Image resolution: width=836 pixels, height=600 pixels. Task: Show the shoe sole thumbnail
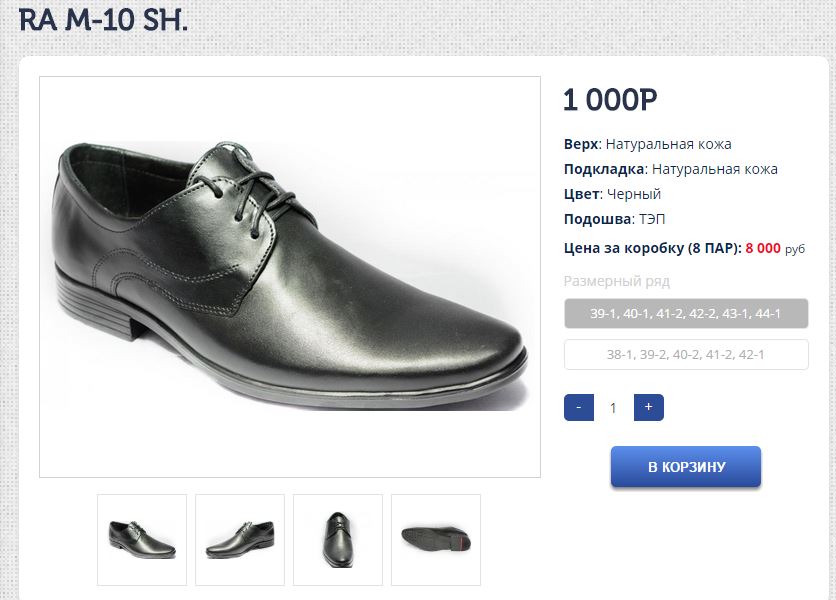click(x=436, y=540)
